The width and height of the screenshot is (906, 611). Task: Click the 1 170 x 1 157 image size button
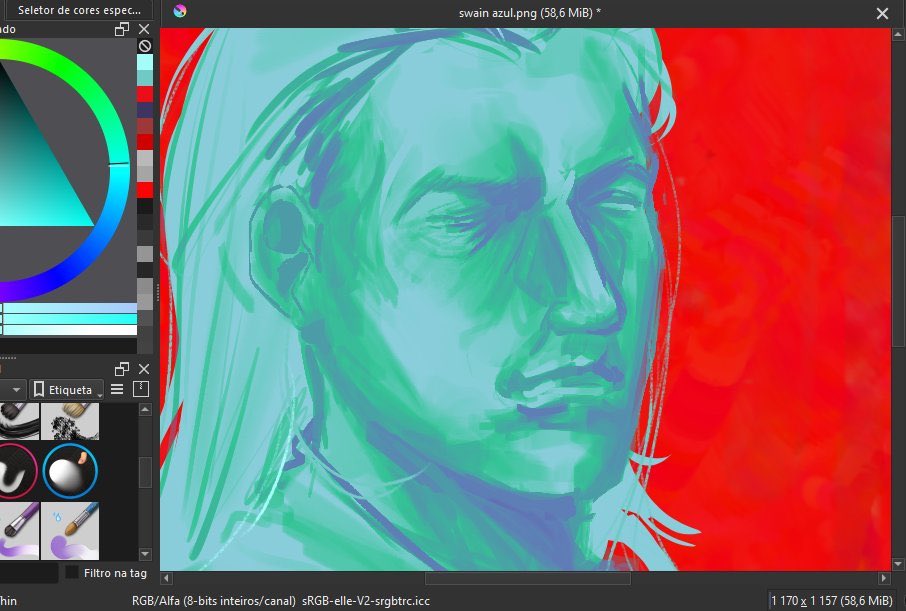coord(831,601)
